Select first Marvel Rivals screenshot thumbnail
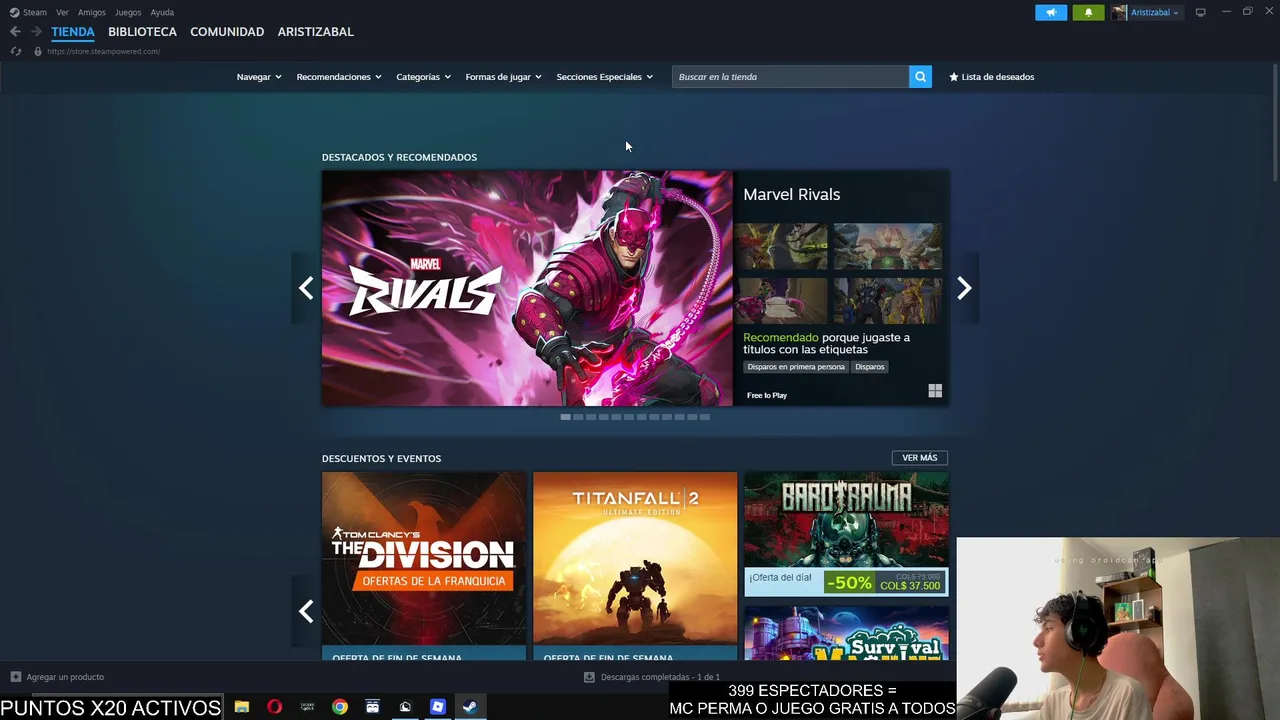This screenshot has height=720, width=1280. click(x=781, y=246)
